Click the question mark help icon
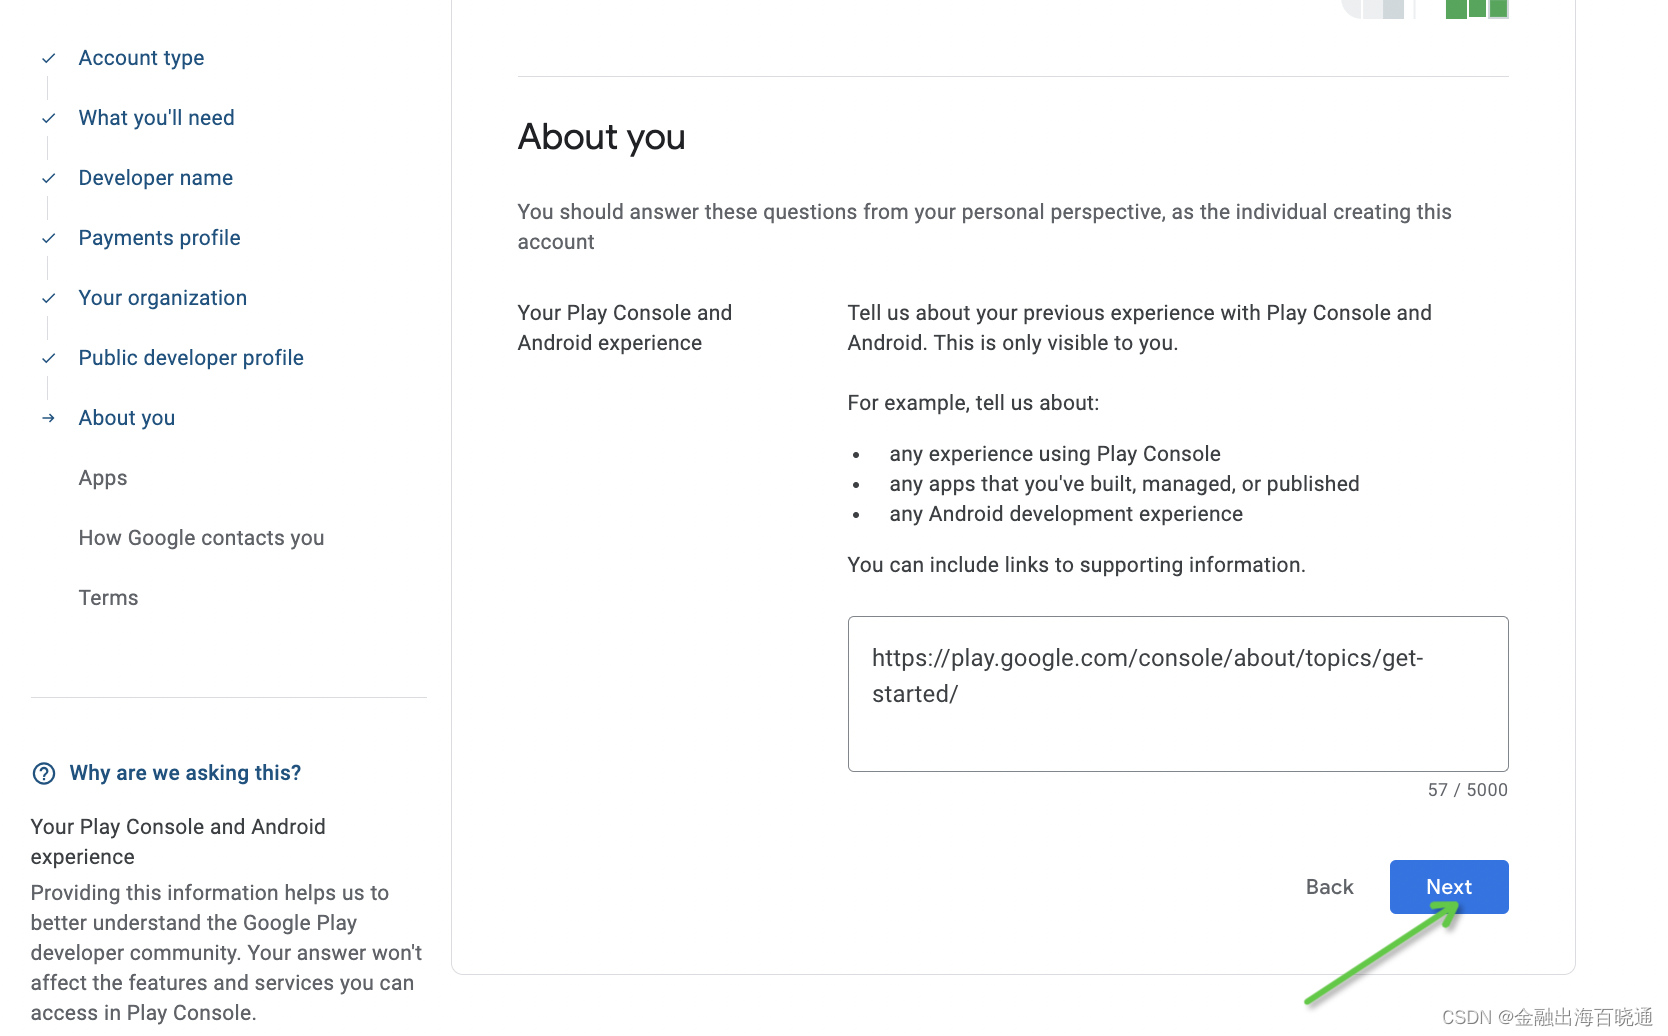1668x1036 pixels. [44, 773]
